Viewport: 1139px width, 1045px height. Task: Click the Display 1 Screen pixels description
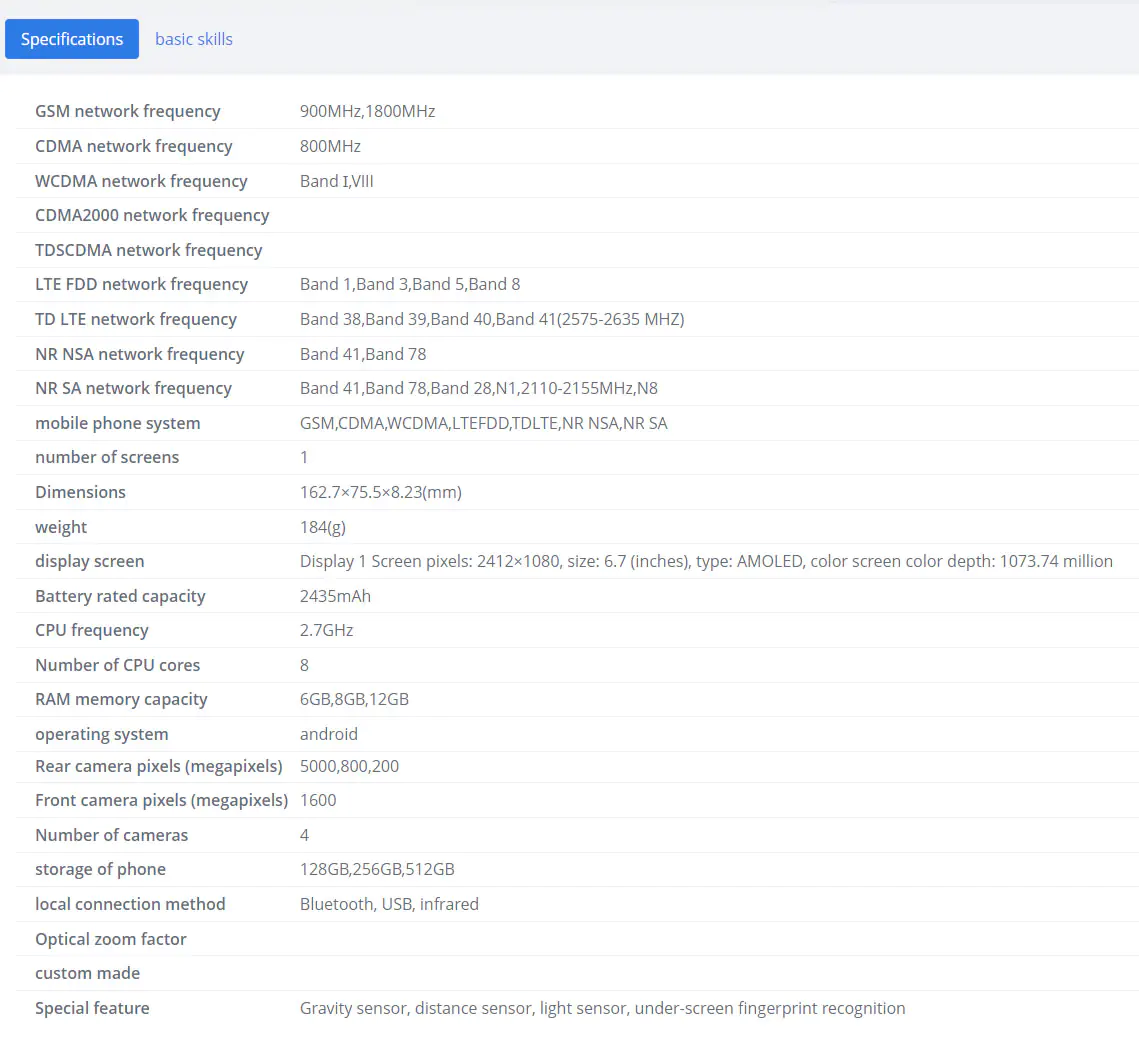[x=706, y=561]
